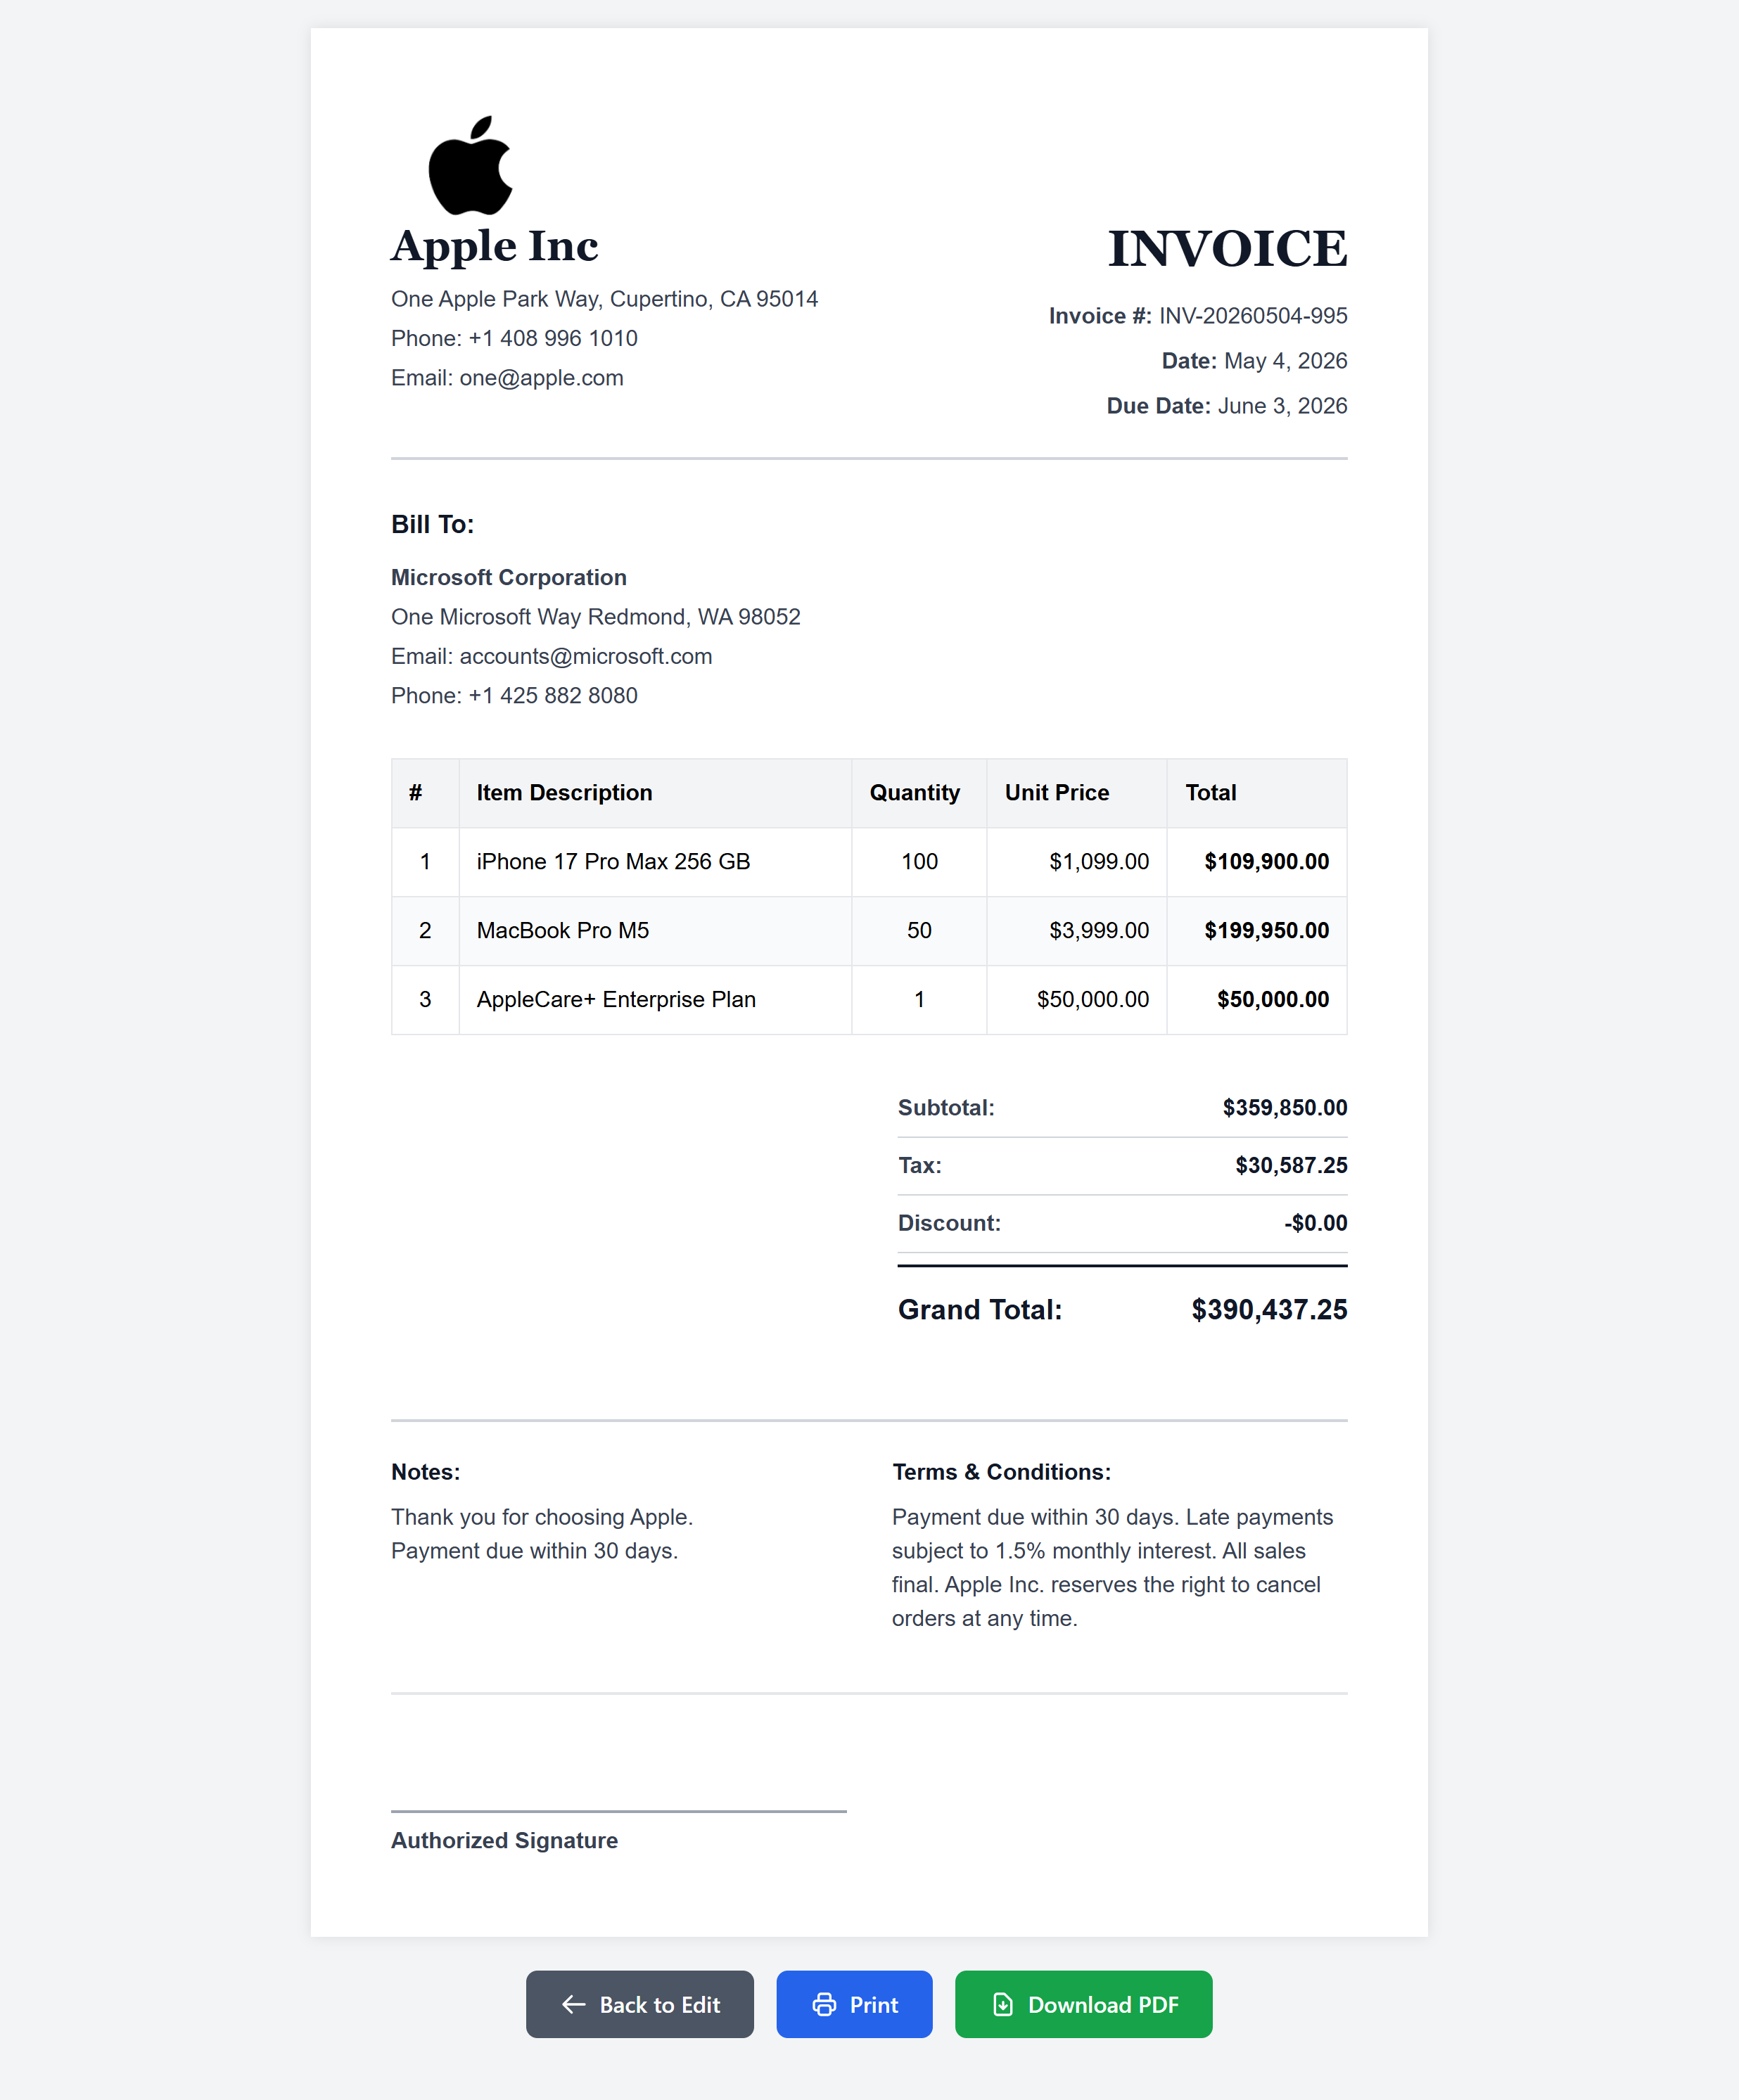Click the Grand Total amount $390,437.25

pos(1269,1309)
